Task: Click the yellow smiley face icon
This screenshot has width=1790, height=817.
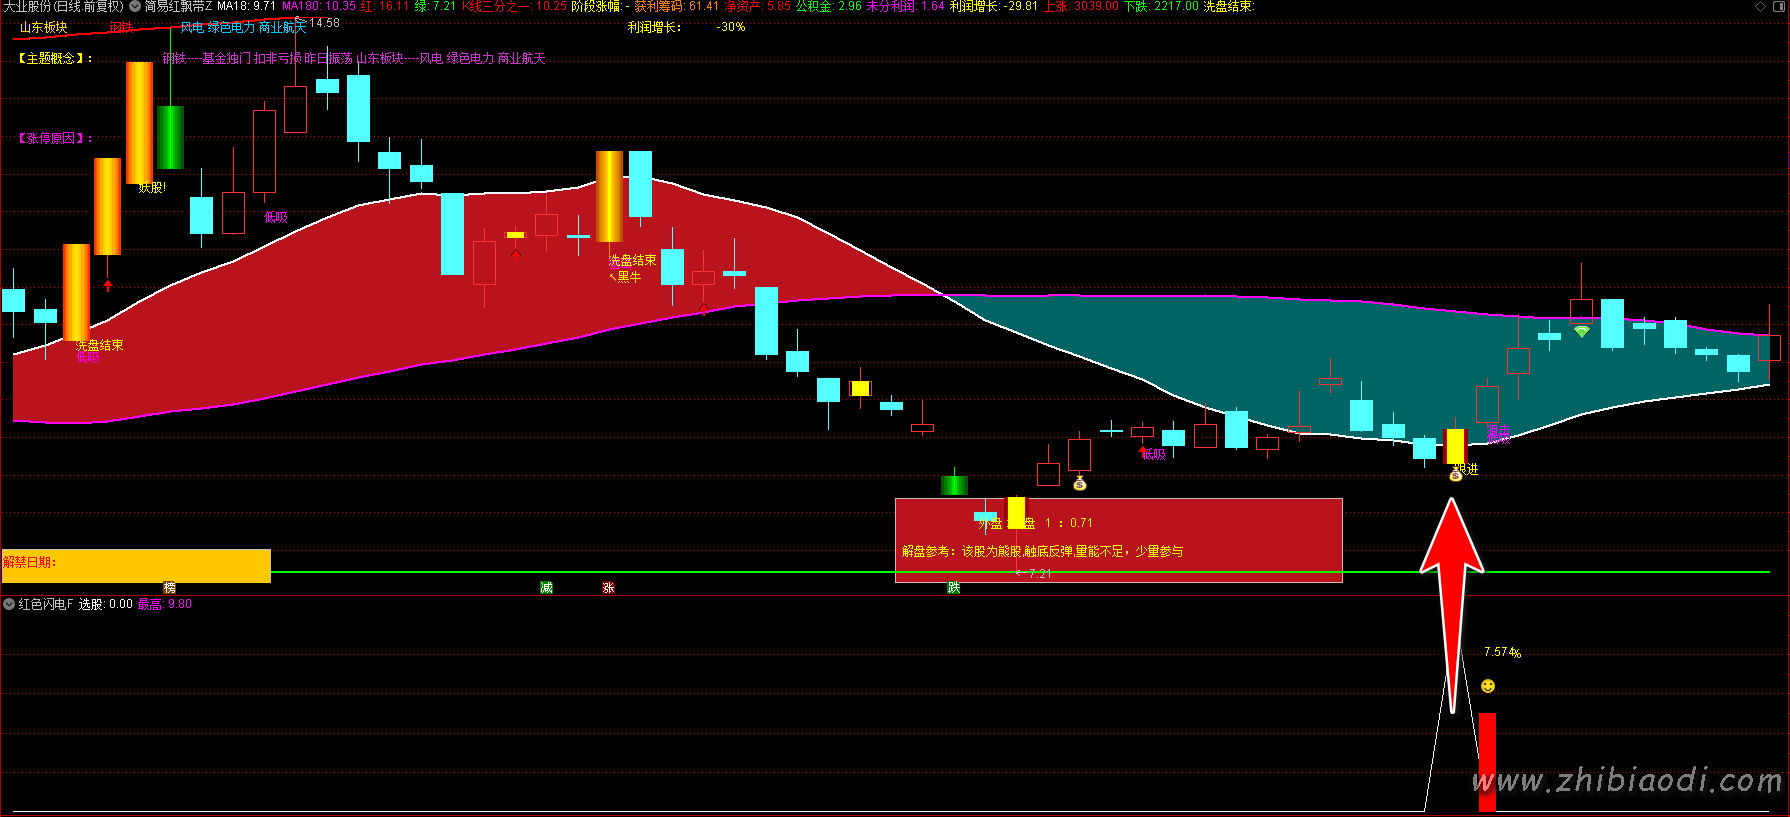Action: 1488,686
